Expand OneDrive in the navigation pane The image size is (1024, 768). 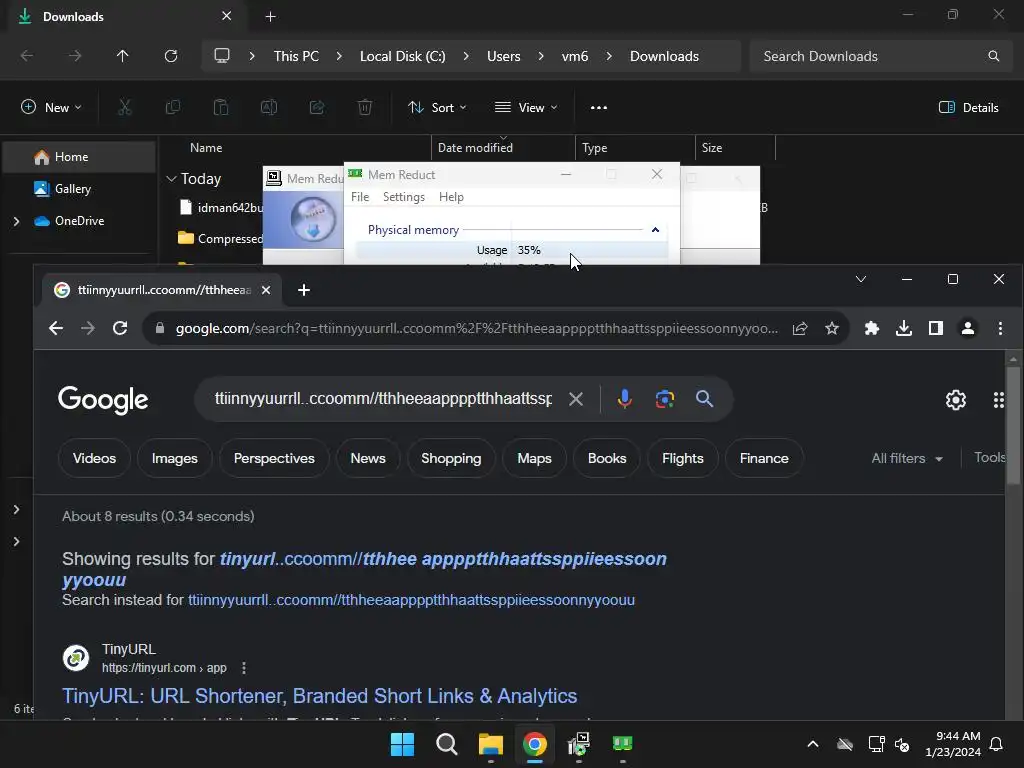click(16, 221)
